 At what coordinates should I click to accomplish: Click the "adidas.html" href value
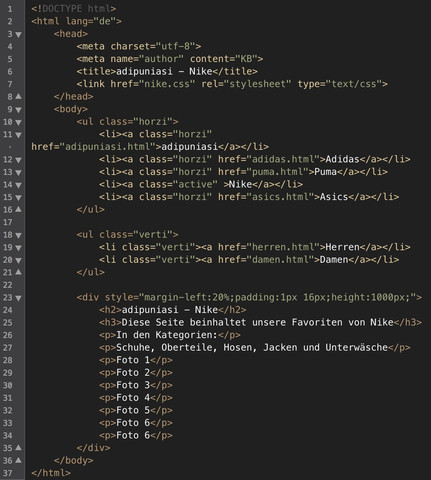(283, 159)
